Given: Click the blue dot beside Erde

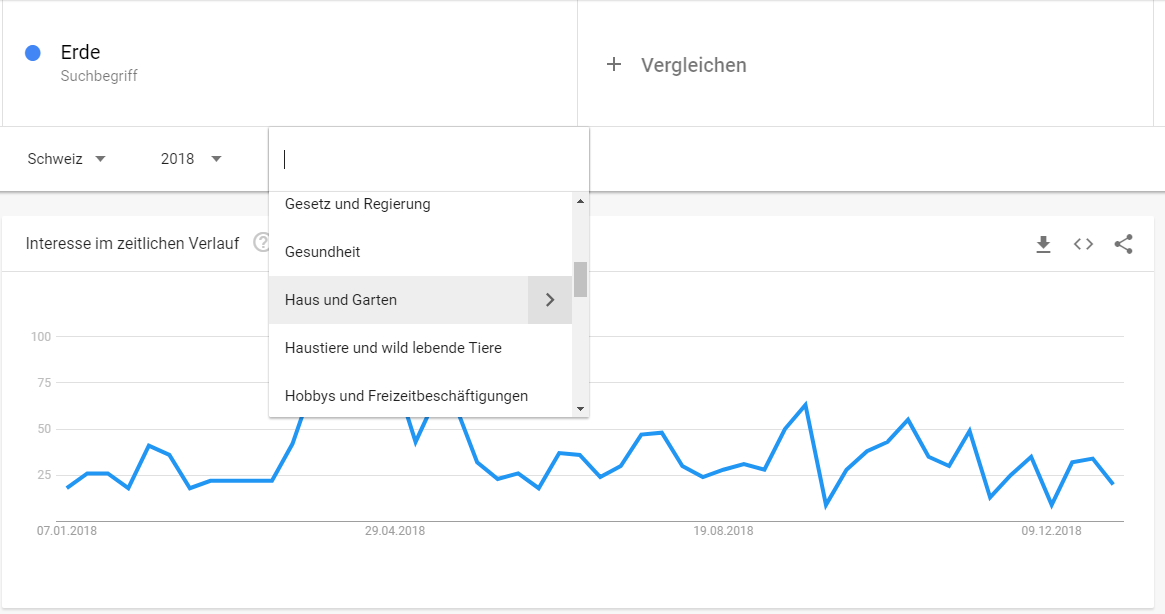Looking at the screenshot, I should [x=33, y=53].
